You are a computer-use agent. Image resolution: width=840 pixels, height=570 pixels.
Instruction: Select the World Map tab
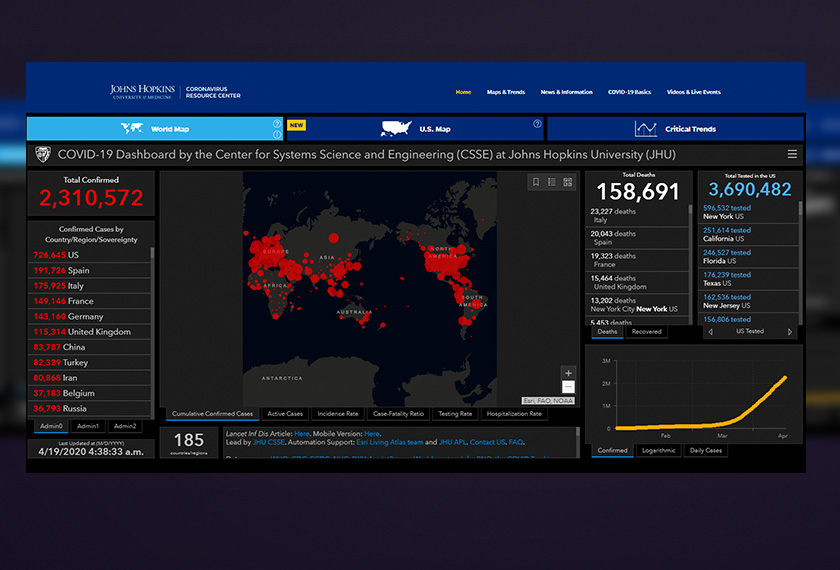(x=155, y=129)
